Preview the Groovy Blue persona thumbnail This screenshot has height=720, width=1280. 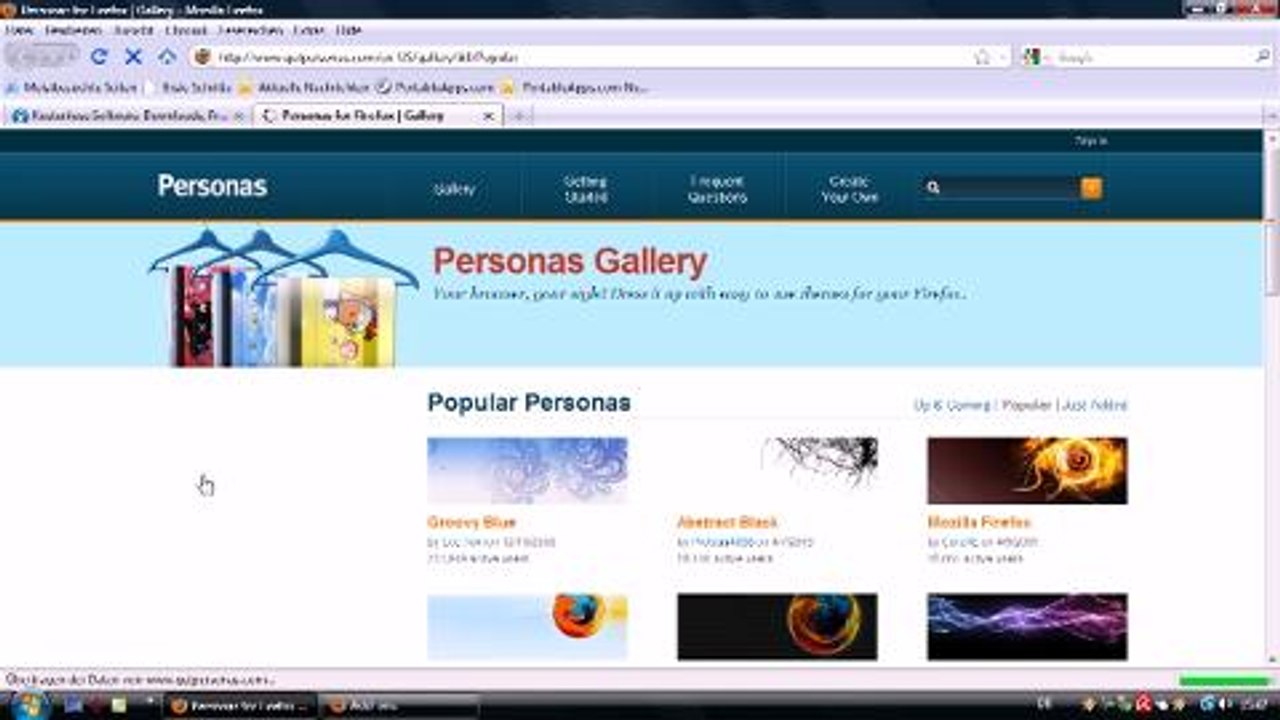tap(527, 470)
